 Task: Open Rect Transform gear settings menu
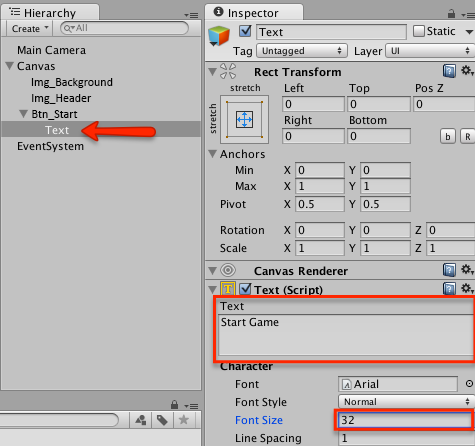(x=467, y=71)
